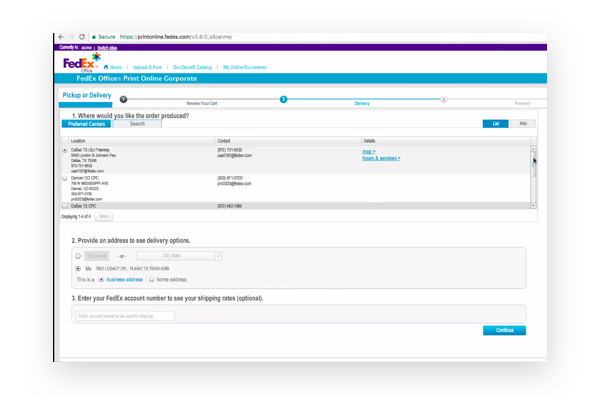Switch to the Search tab

click(x=137, y=124)
